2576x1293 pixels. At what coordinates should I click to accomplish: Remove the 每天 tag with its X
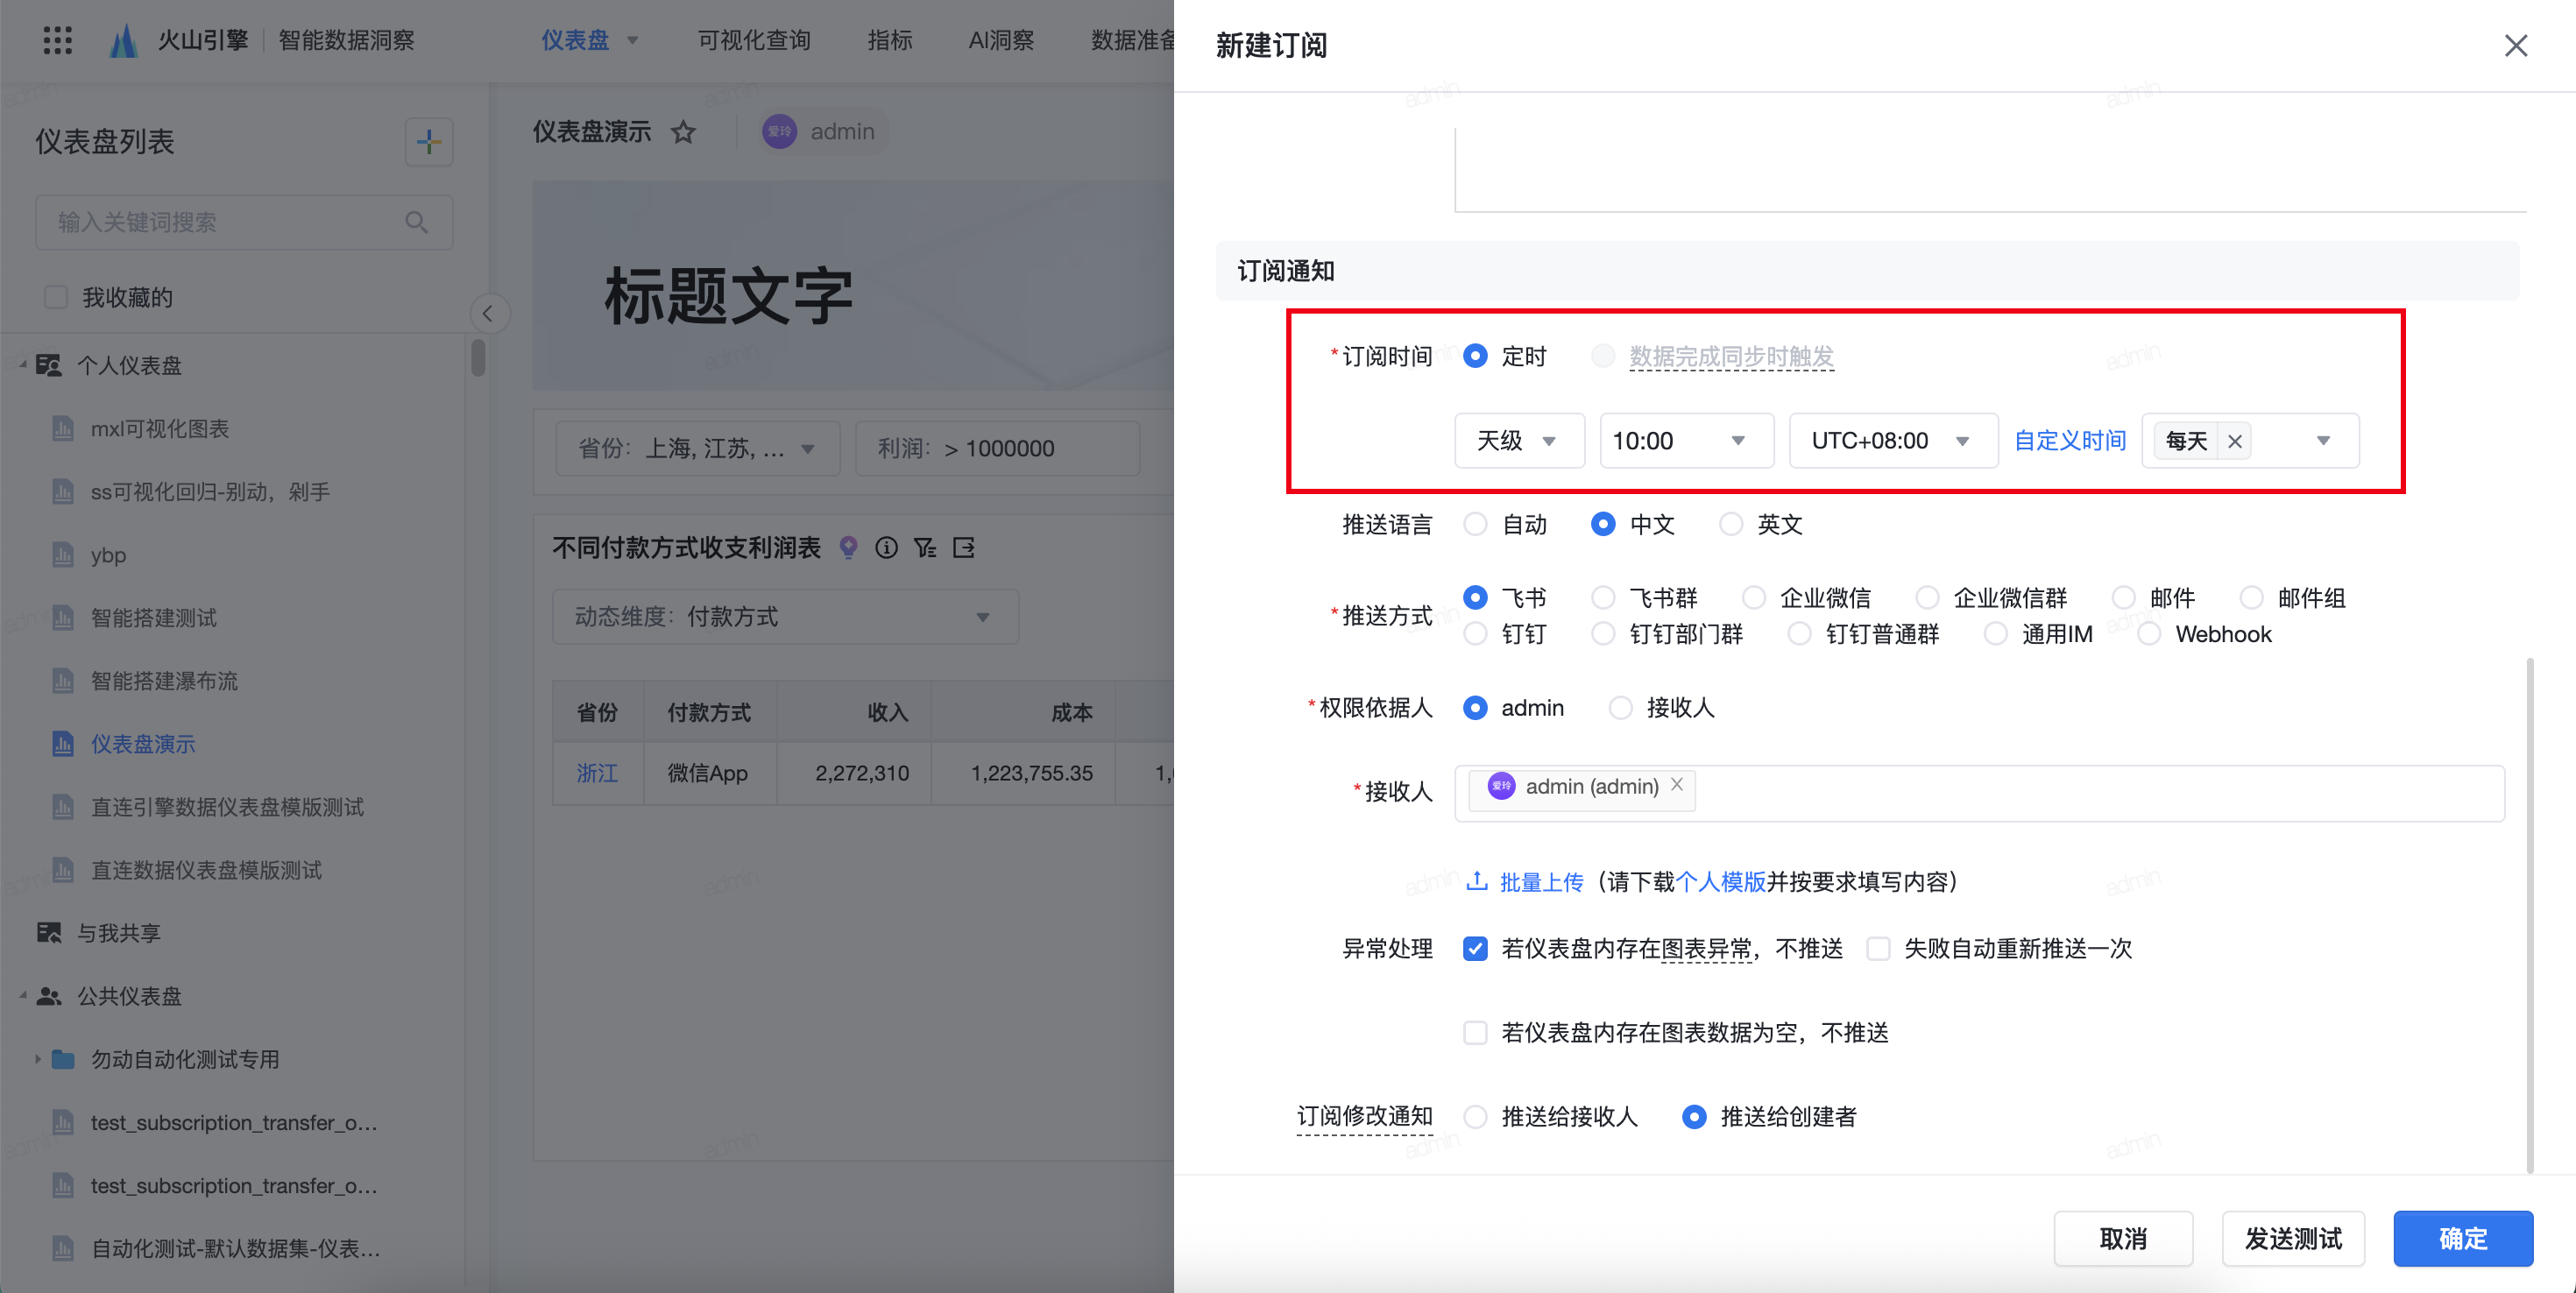[2235, 441]
